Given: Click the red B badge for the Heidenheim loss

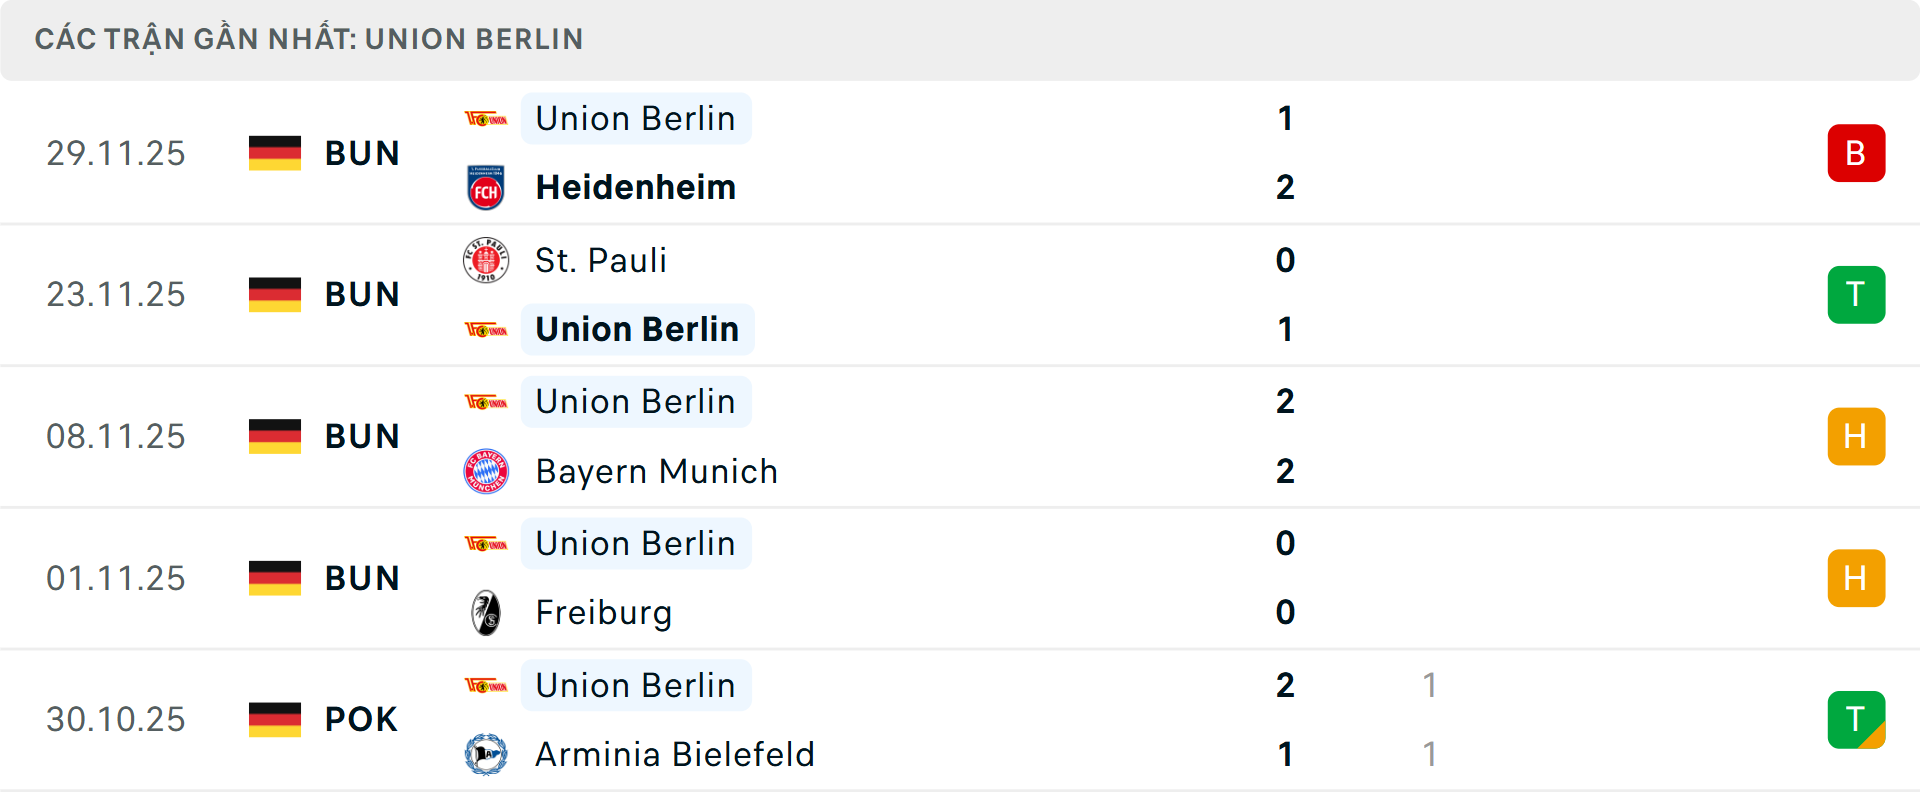Looking at the screenshot, I should point(1856,153).
